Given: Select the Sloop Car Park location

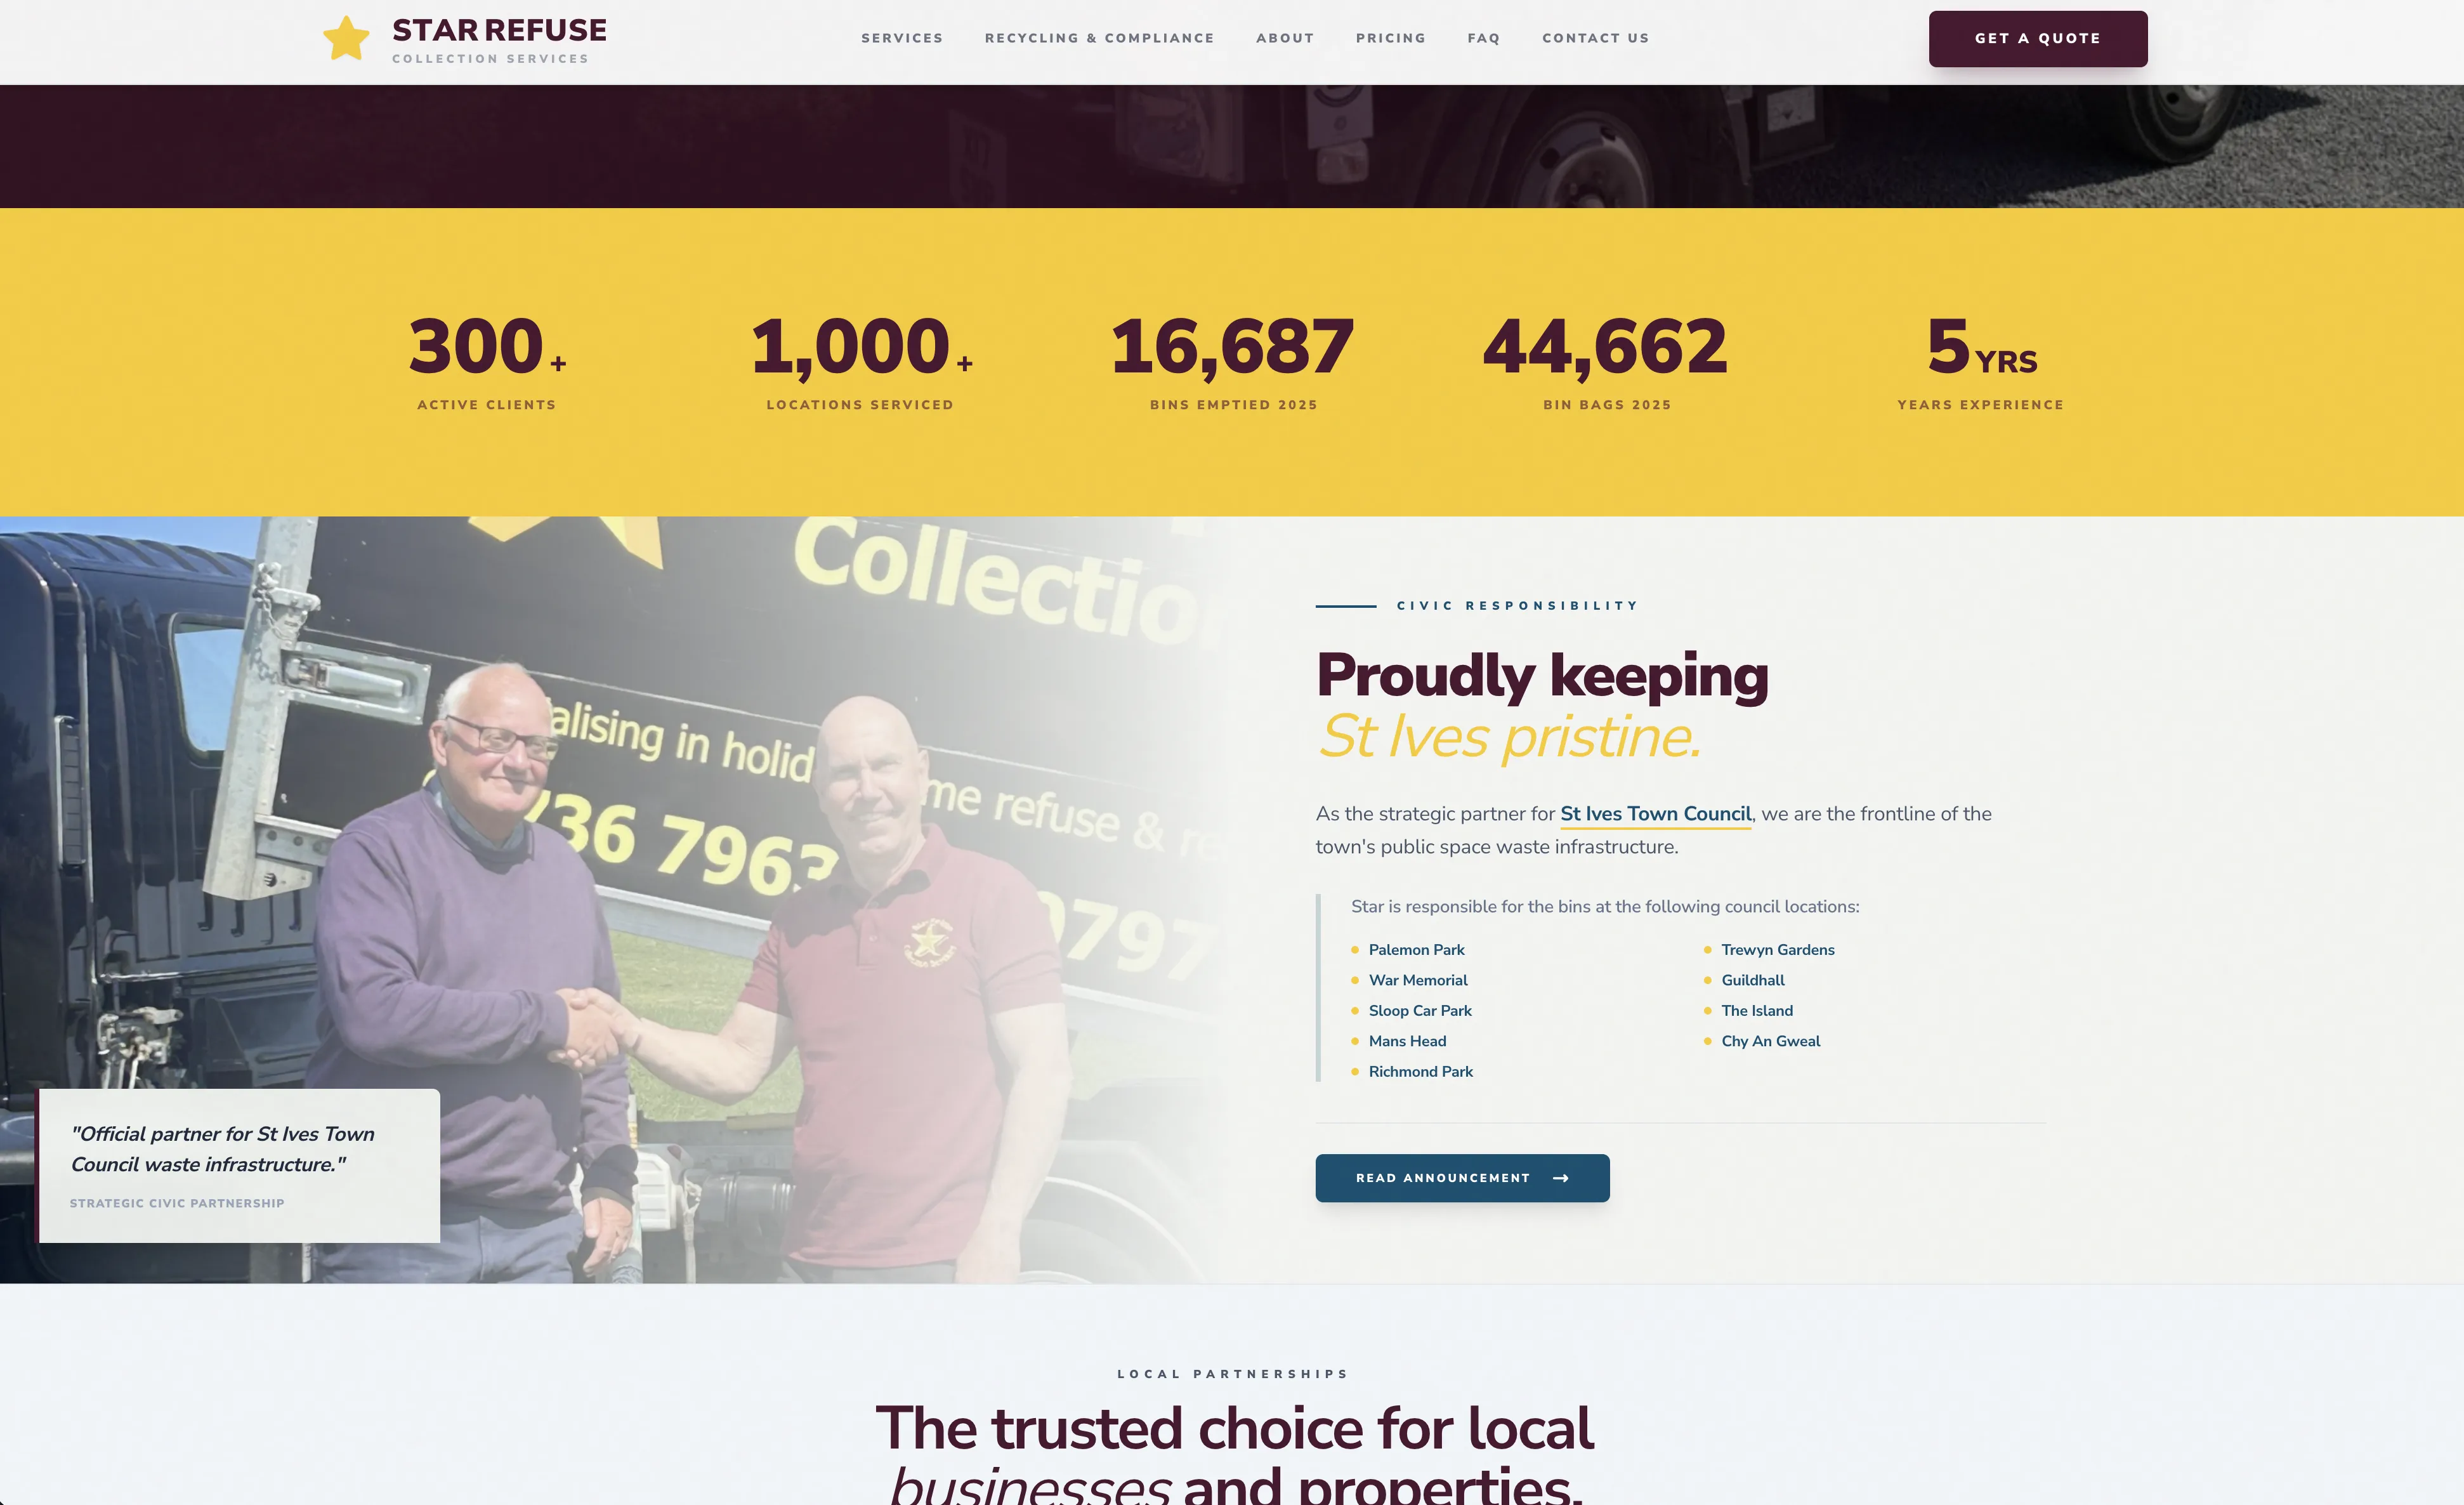Looking at the screenshot, I should (x=1420, y=1011).
